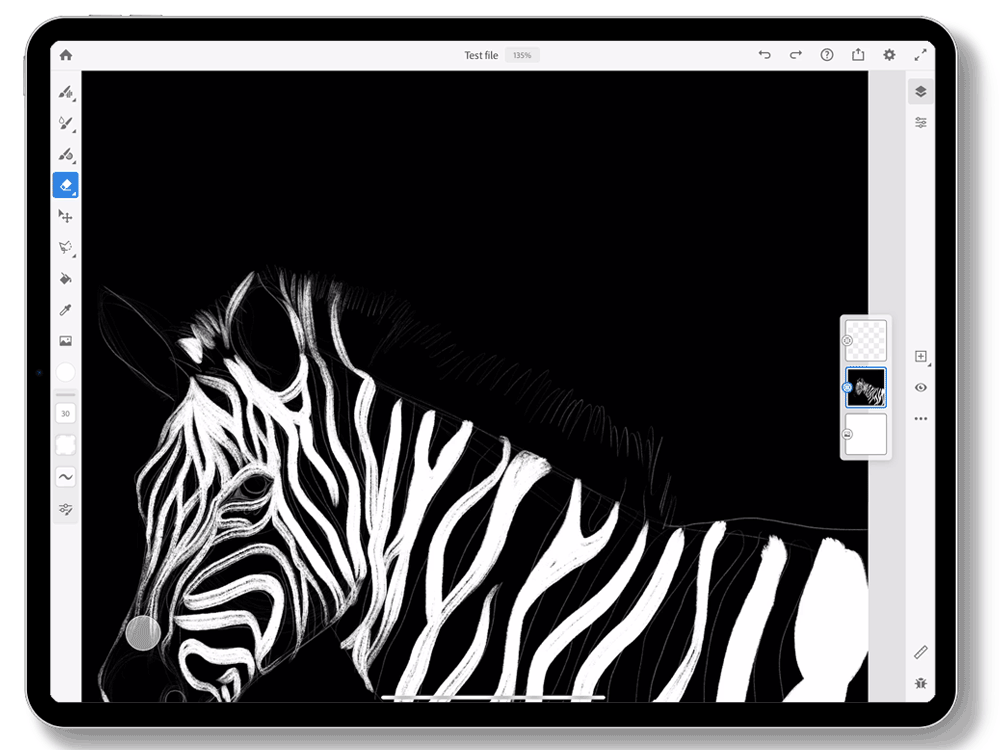Open the brush smoothing control

(66, 476)
